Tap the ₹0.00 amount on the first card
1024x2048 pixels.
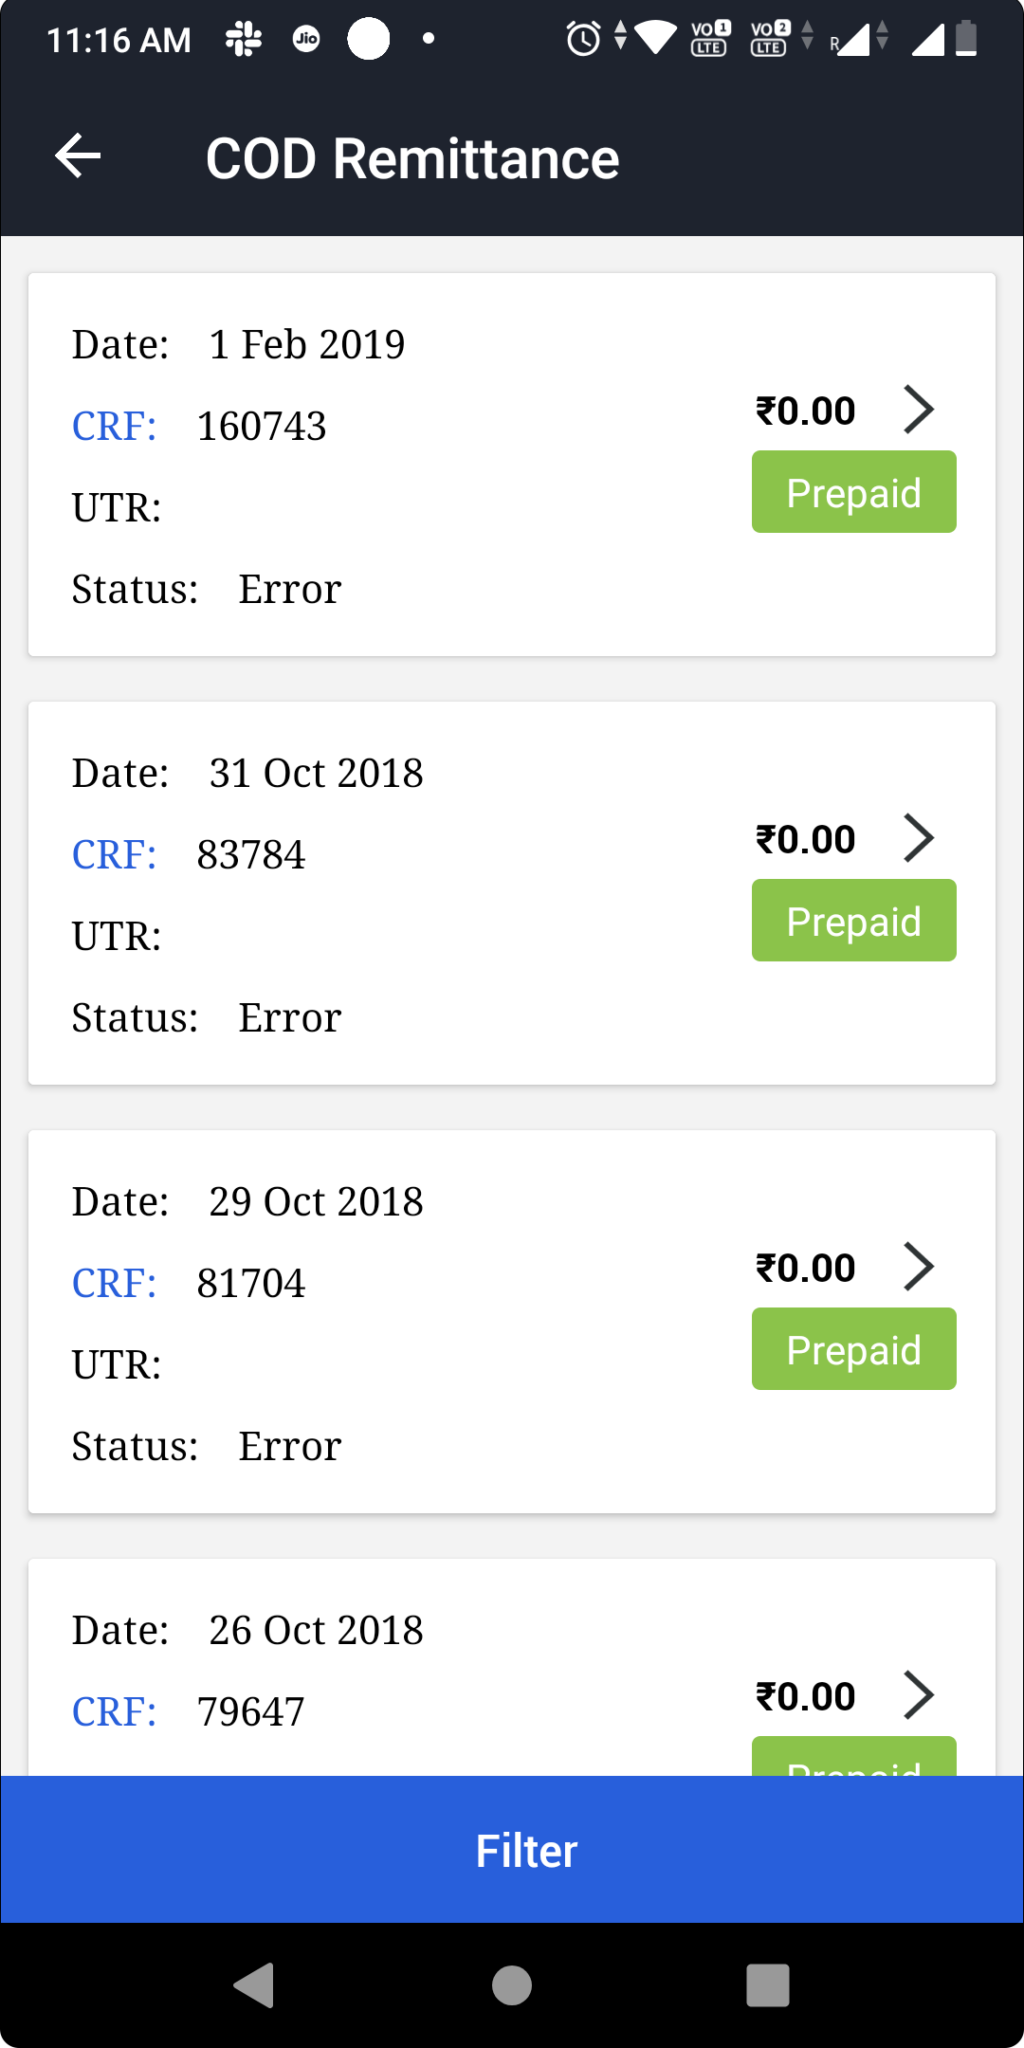[805, 409]
